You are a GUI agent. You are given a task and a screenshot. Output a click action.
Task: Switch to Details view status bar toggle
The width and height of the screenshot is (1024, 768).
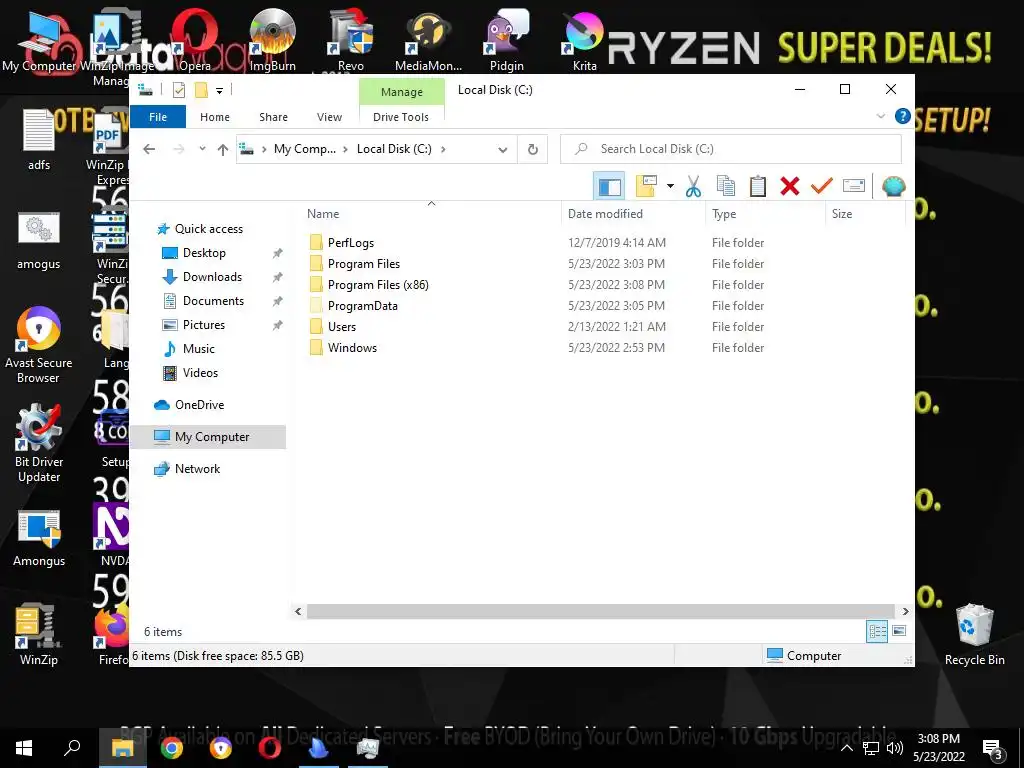(877, 631)
